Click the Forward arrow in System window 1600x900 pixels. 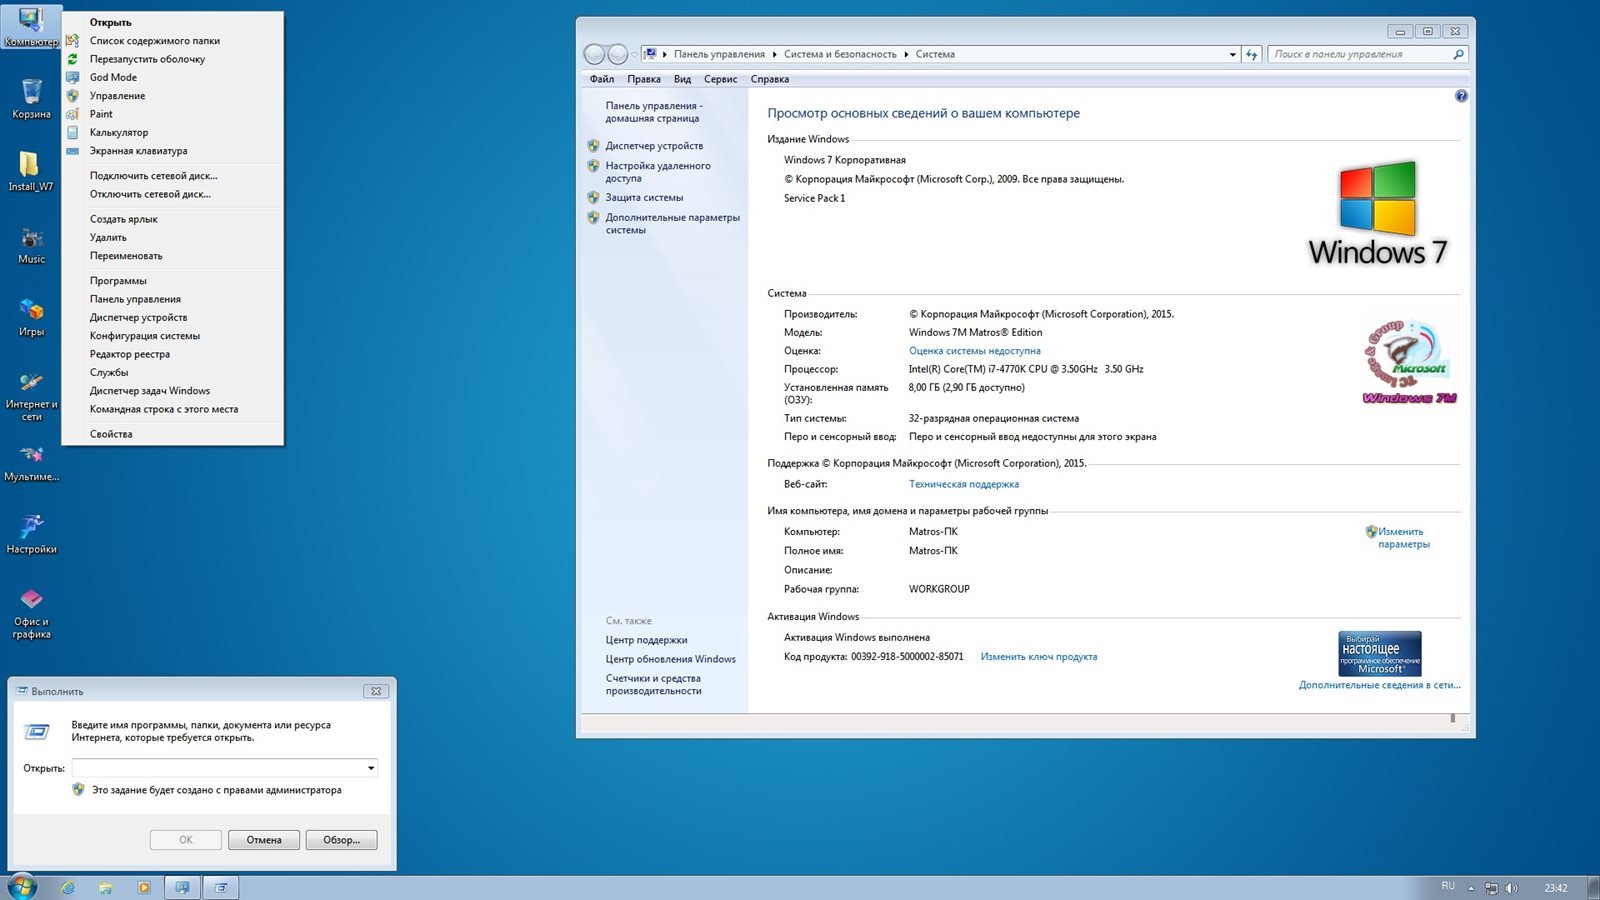(x=618, y=54)
